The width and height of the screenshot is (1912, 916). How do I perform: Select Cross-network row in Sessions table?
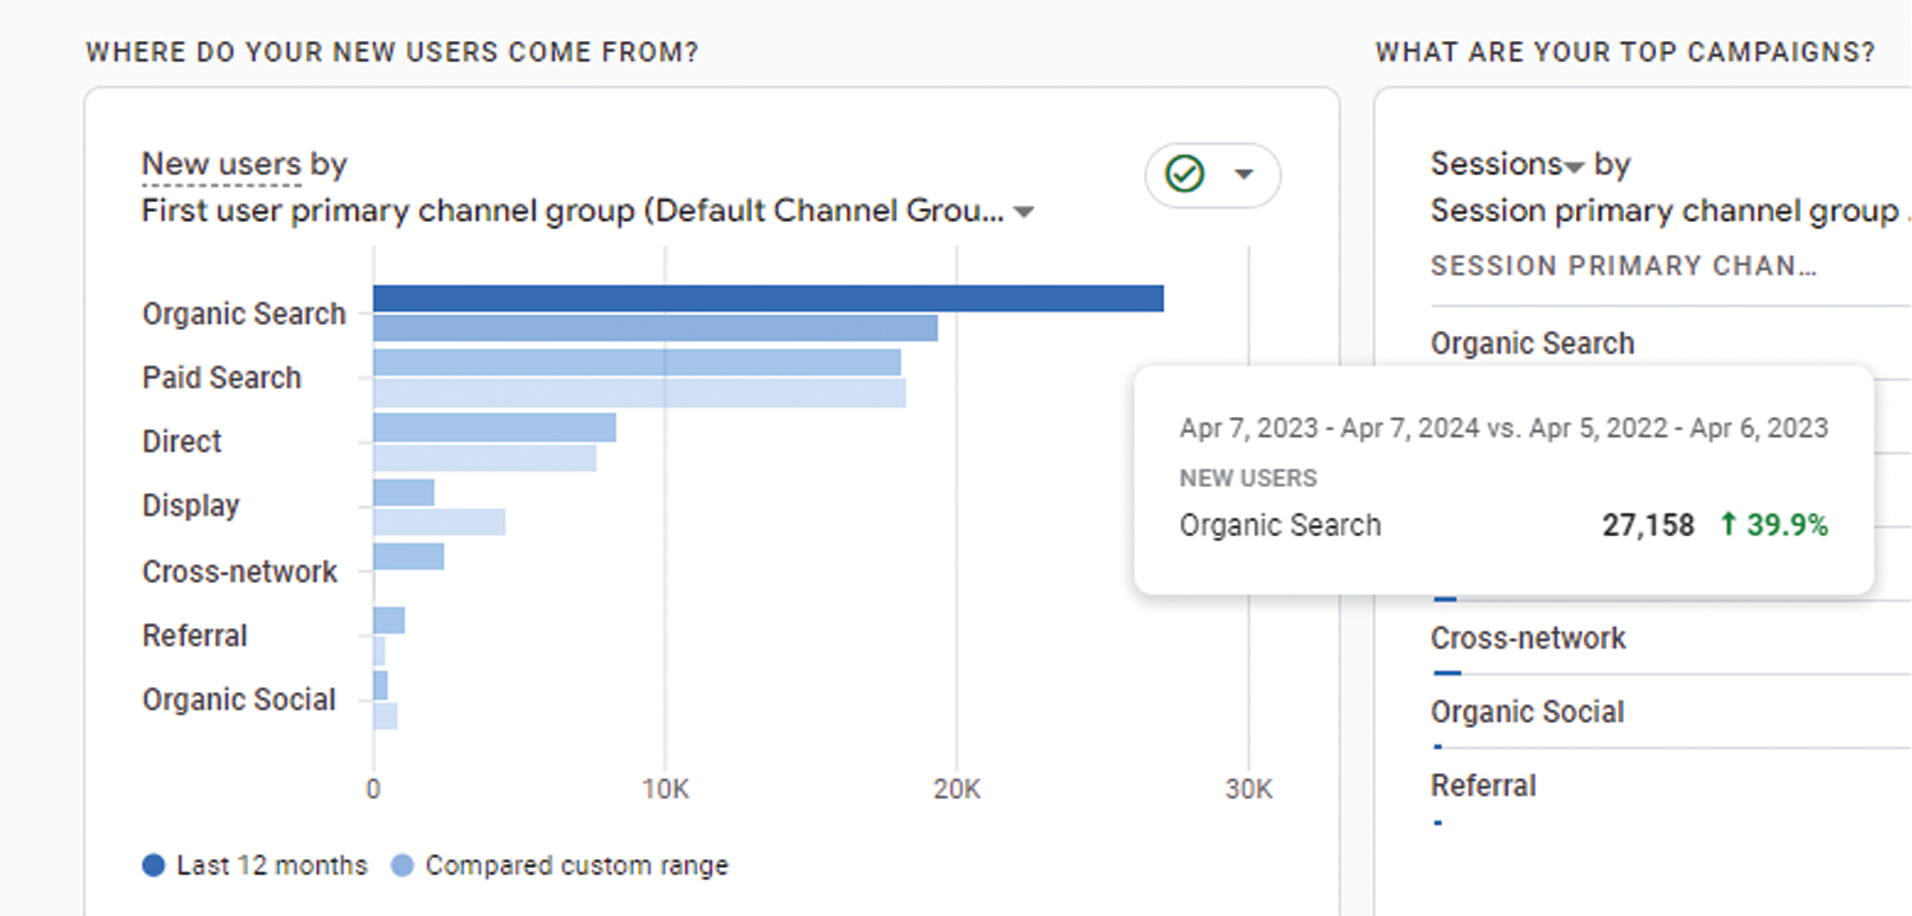tap(1670, 638)
